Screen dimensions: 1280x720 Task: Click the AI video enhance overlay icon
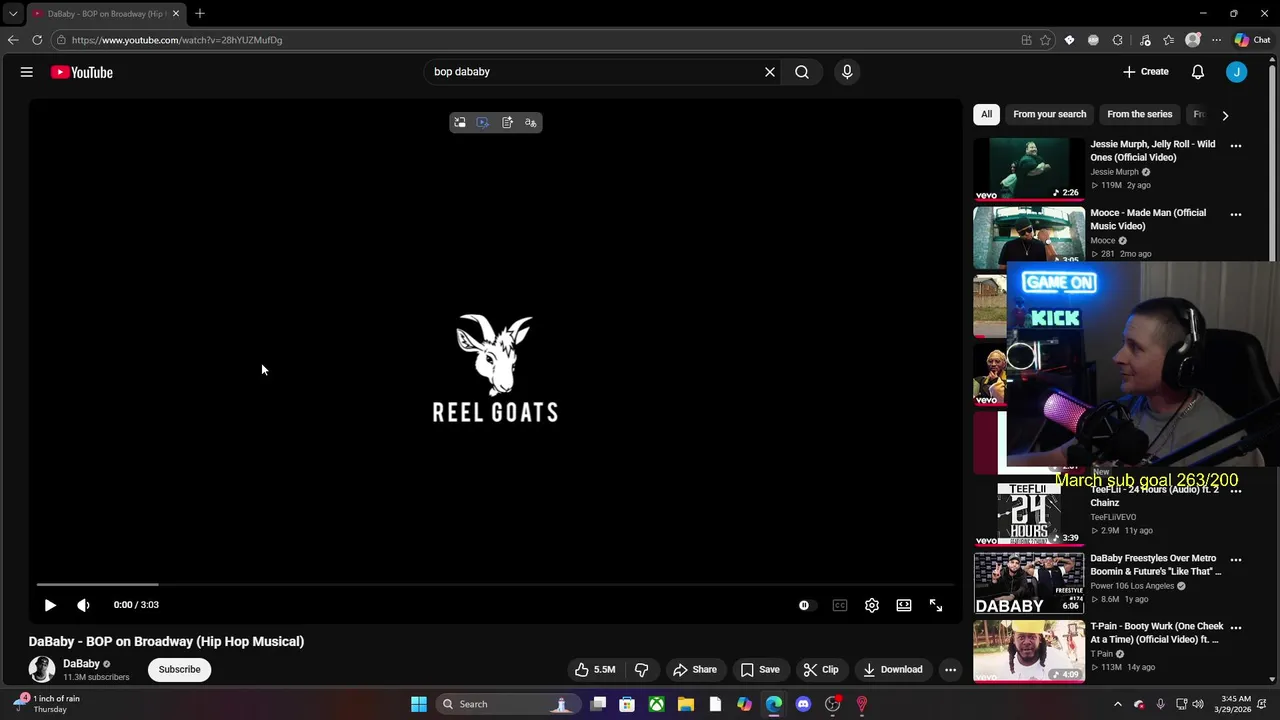pos(483,123)
